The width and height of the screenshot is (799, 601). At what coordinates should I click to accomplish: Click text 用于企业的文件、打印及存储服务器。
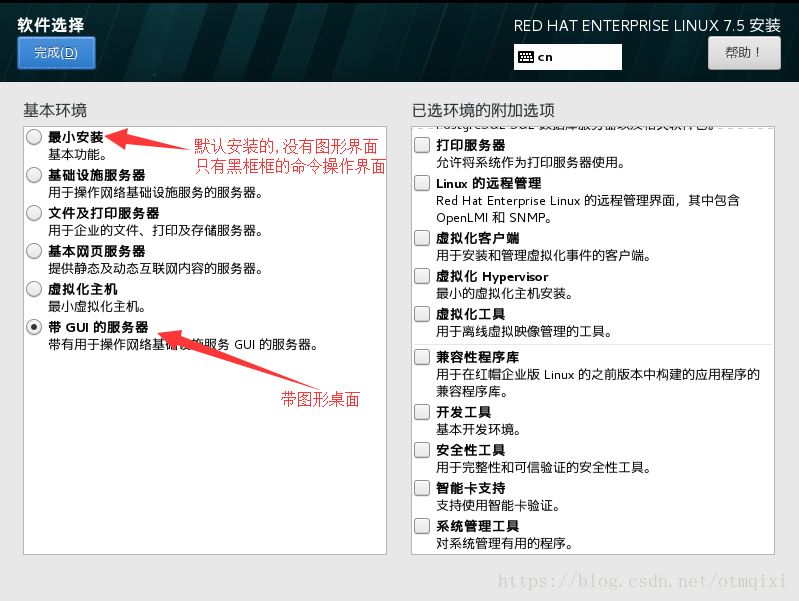(x=155, y=230)
